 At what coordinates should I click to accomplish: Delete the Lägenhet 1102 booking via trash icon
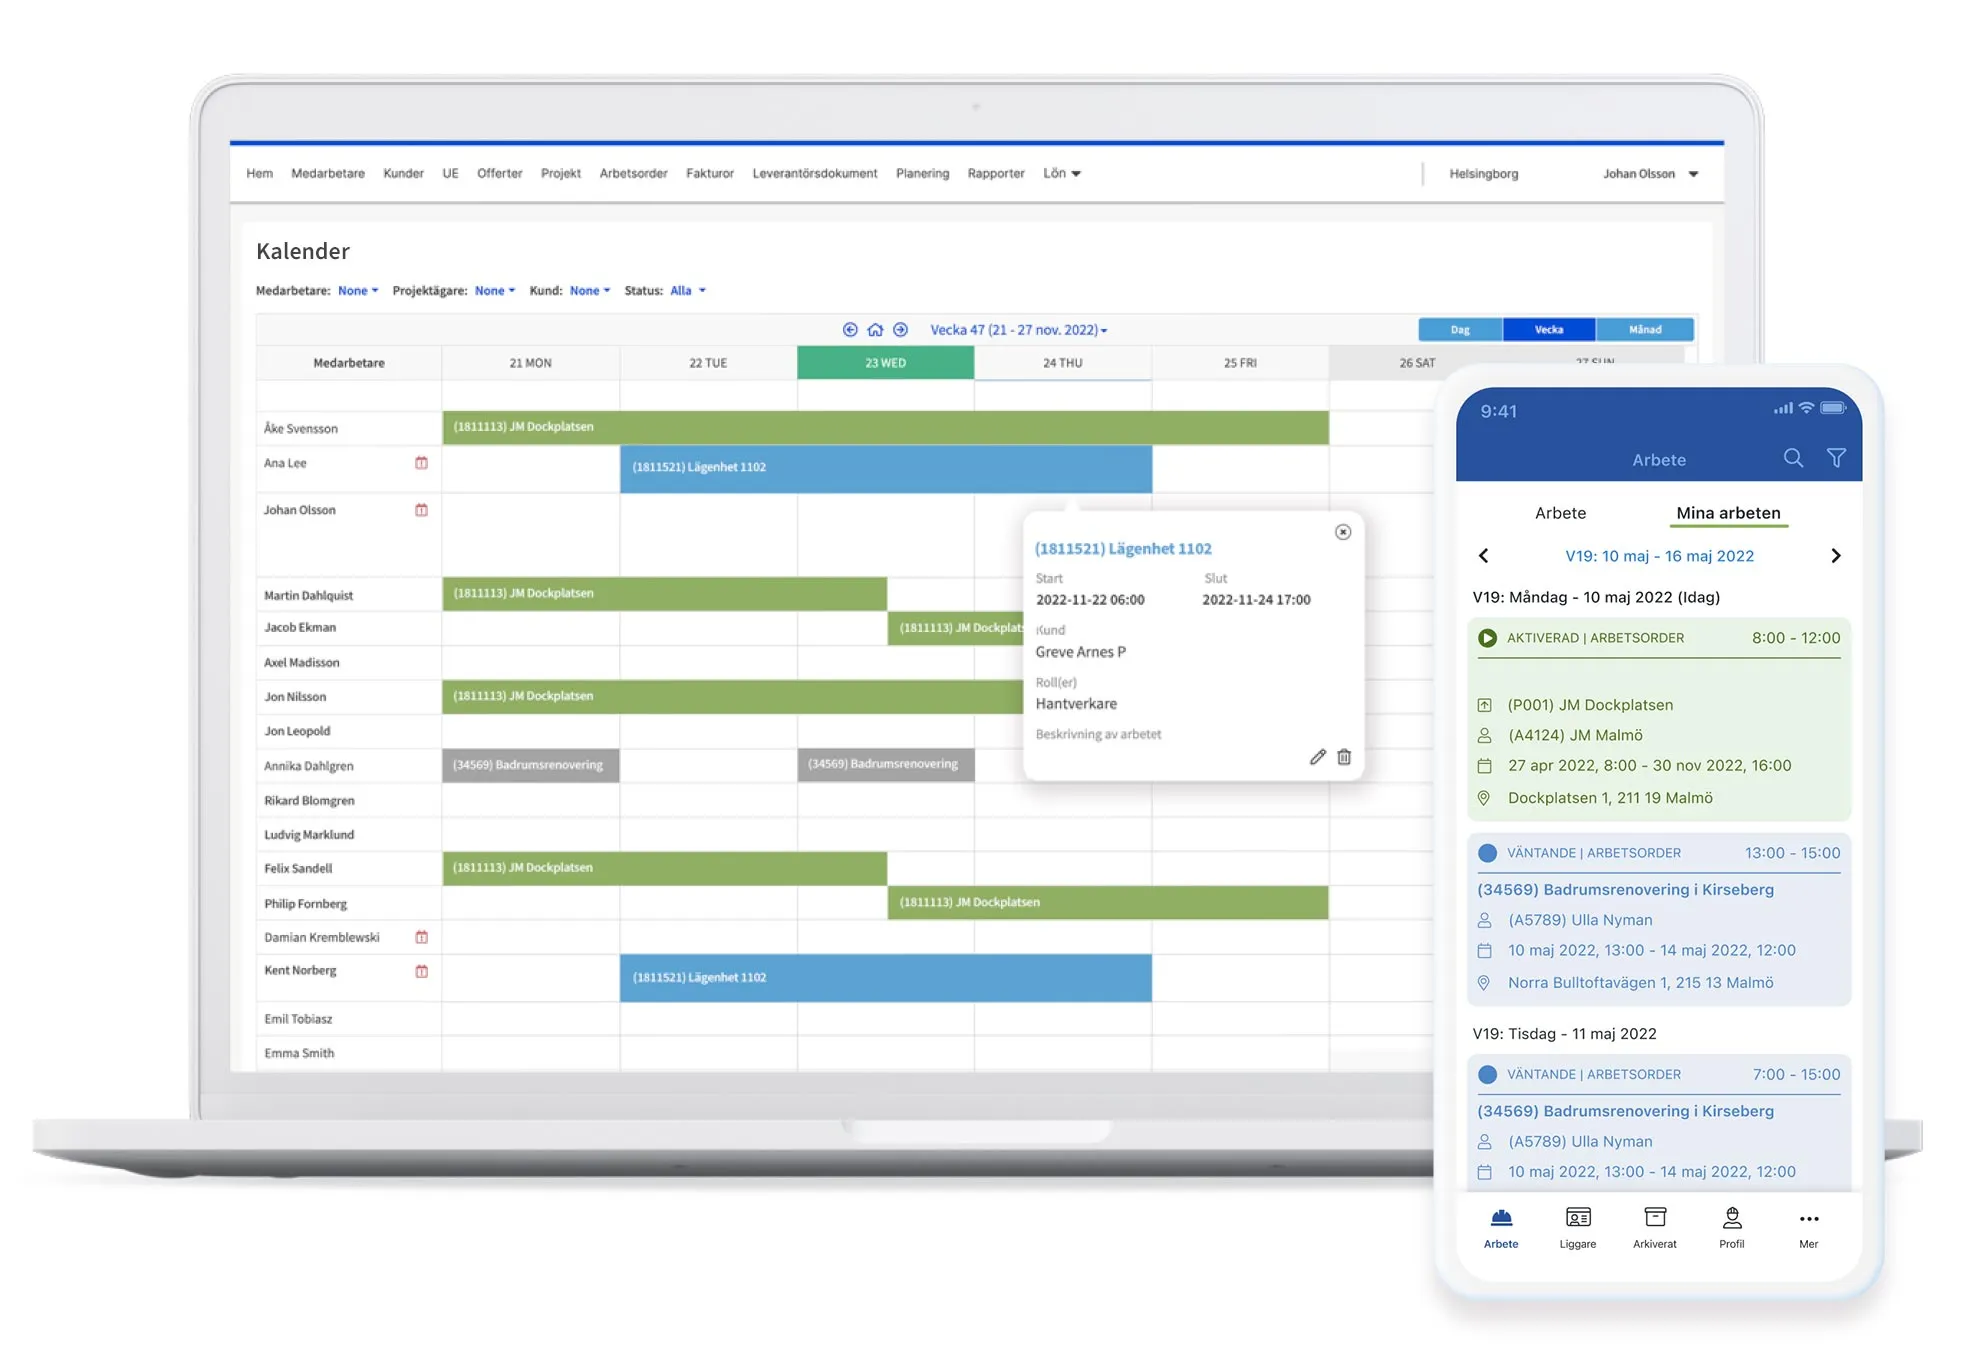pos(1344,757)
